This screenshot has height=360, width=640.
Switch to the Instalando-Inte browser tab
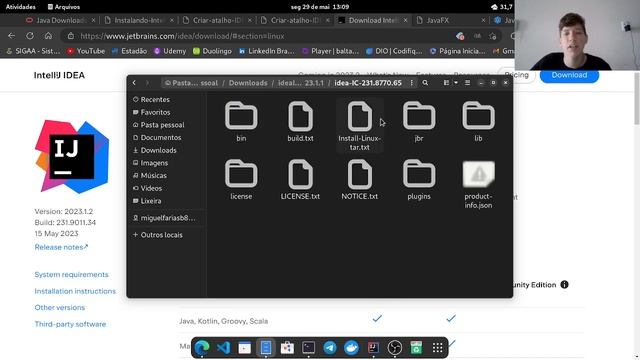[x=138, y=20]
